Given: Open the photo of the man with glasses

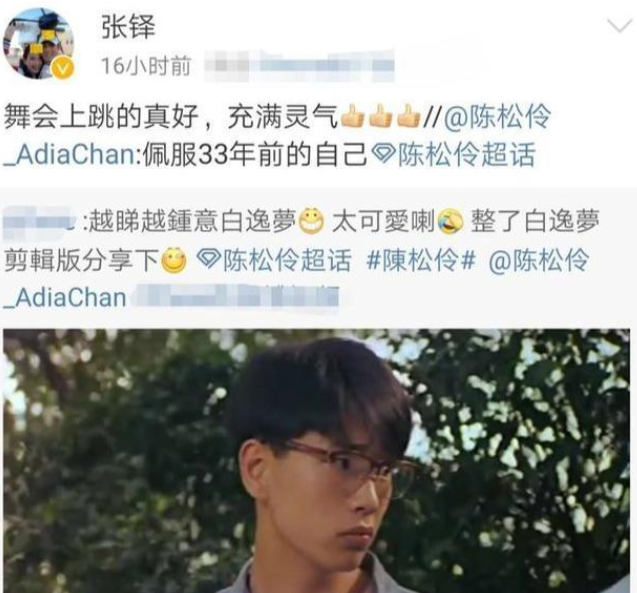Looking at the screenshot, I should pyautogui.click(x=317, y=461).
